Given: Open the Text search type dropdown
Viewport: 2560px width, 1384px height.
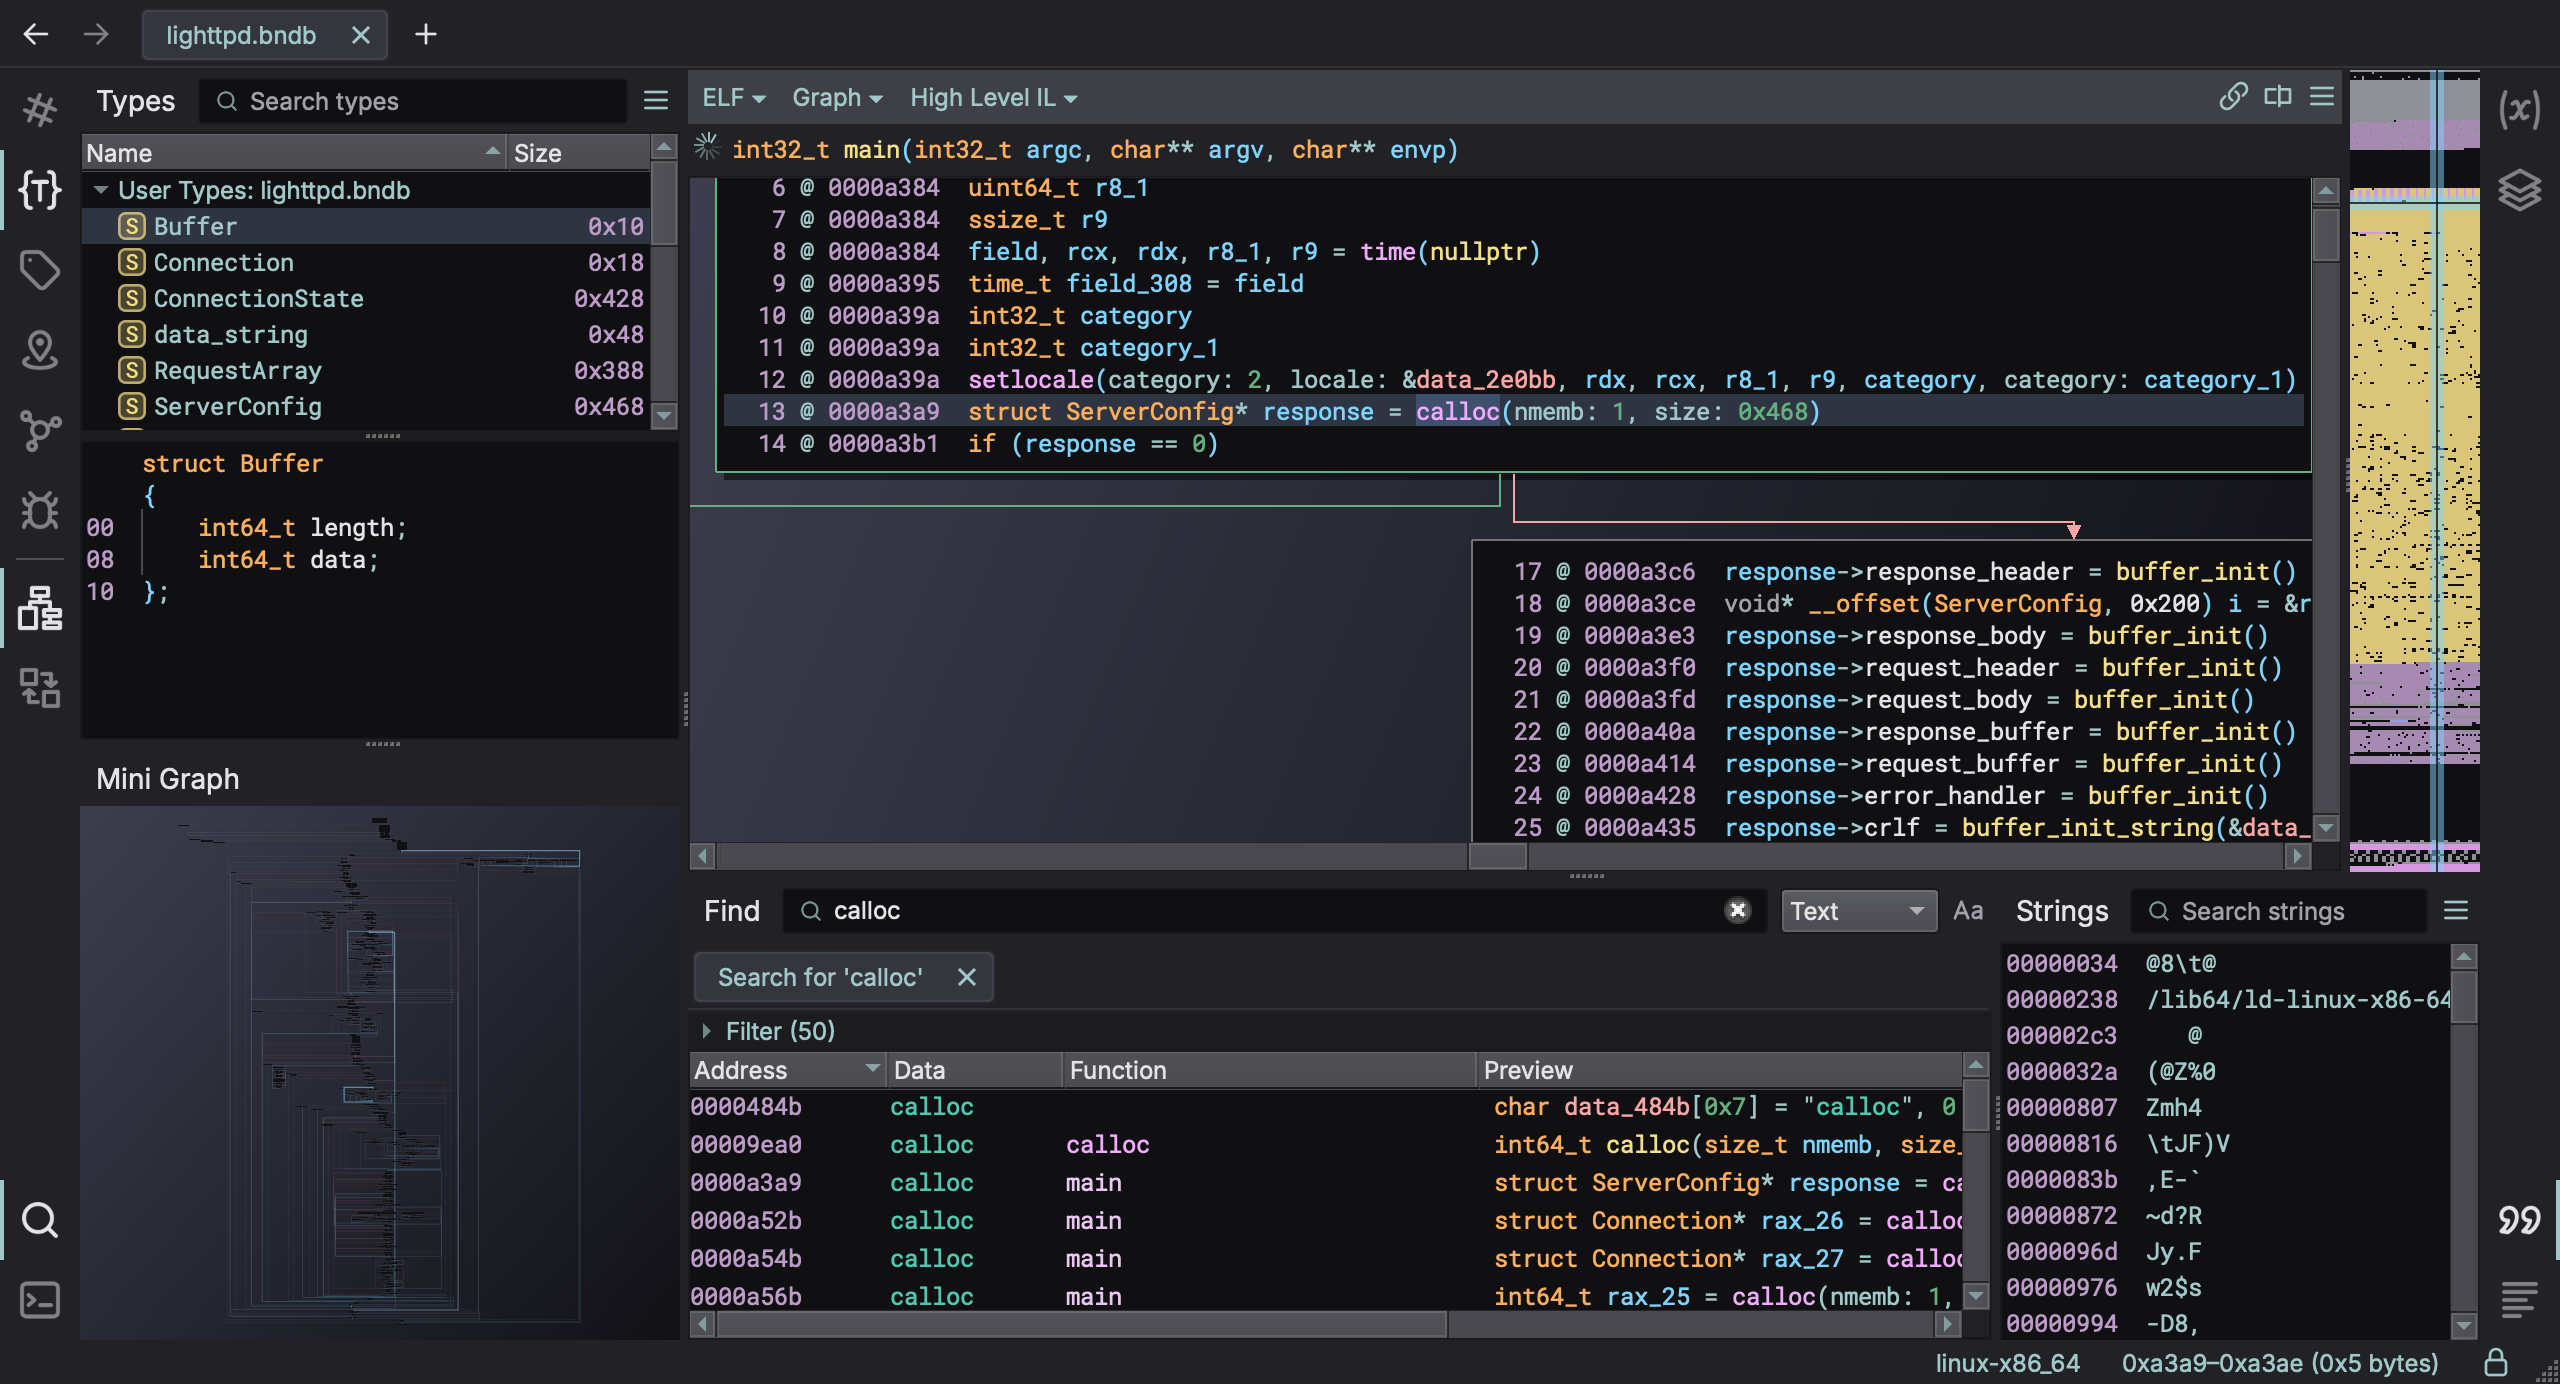Looking at the screenshot, I should [1858, 911].
